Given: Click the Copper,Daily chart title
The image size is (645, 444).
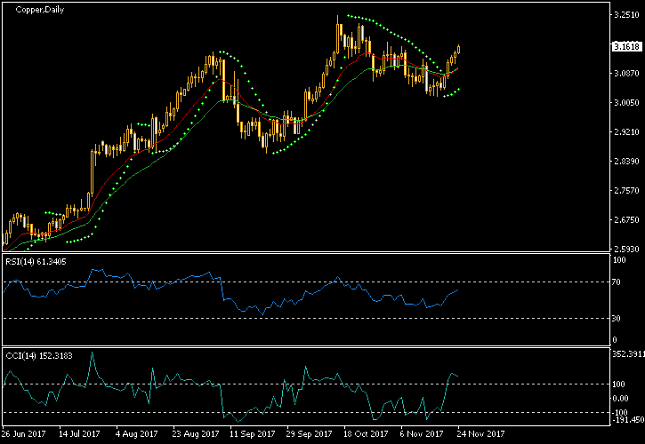Looking at the screenshot, I should click(39, 9).
